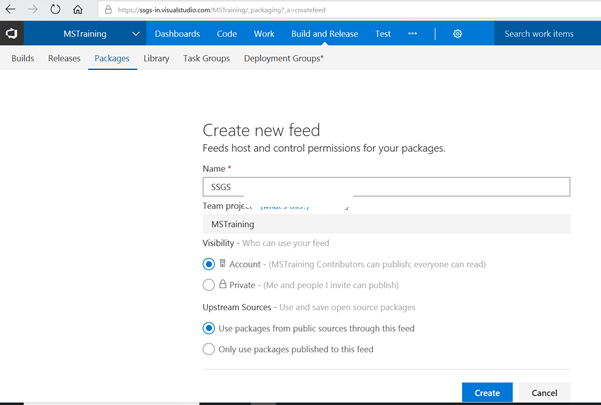601x405 pixels.
Task: Open the Deployment Groups tab
Action: tap(284, 58)
